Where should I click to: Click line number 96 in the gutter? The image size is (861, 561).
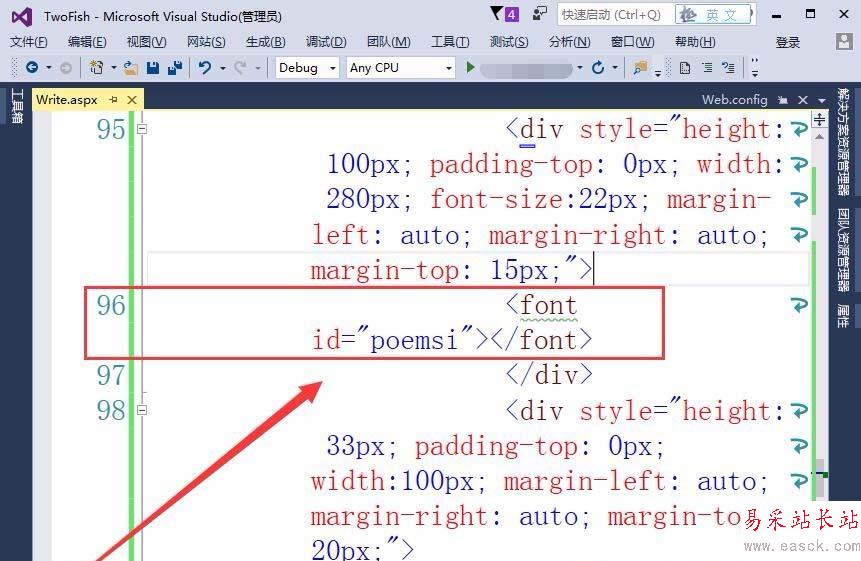tap(111, 305)
